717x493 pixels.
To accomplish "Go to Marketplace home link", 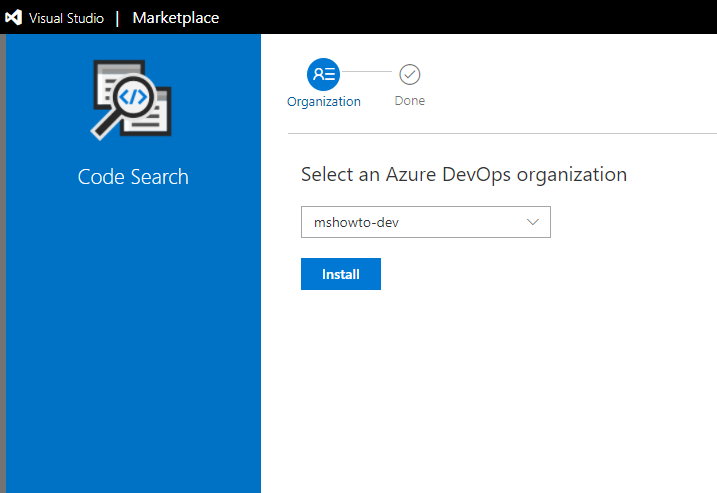I will 176,18.
